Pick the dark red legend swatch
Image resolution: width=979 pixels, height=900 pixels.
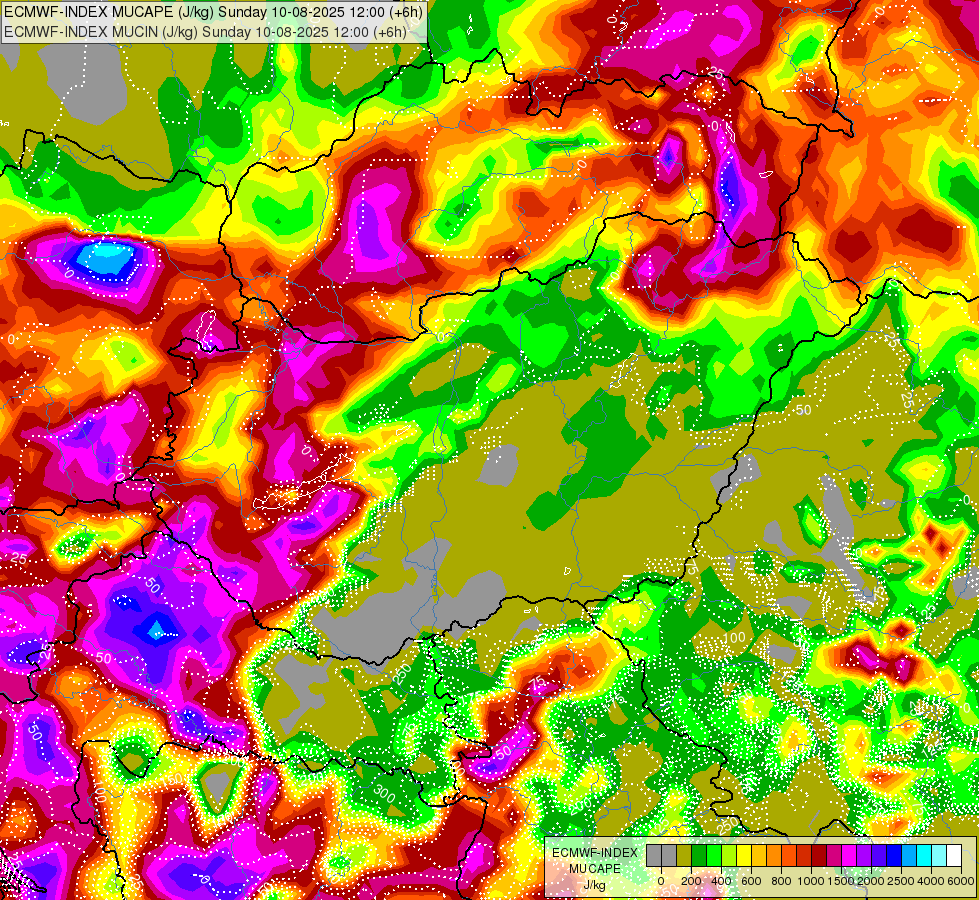[x=820, y=855]
